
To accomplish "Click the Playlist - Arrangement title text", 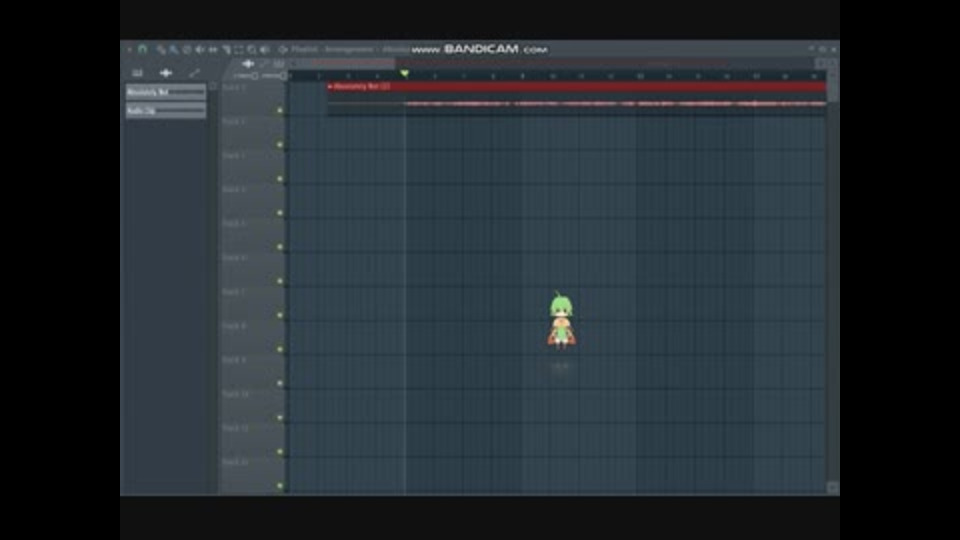I will point(332,49).
